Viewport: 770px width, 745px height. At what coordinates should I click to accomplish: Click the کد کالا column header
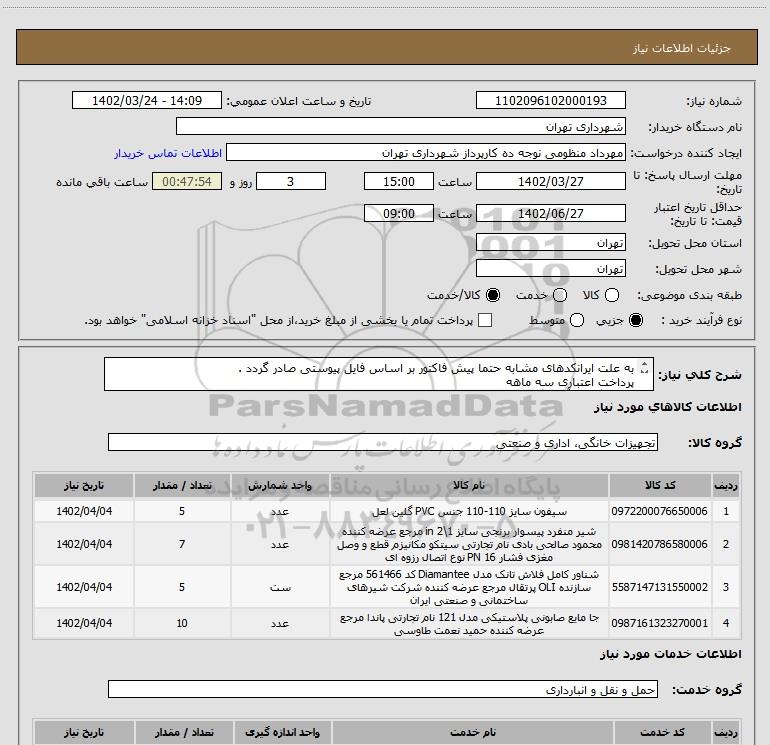pyautogui.click(x=660, y=485)
